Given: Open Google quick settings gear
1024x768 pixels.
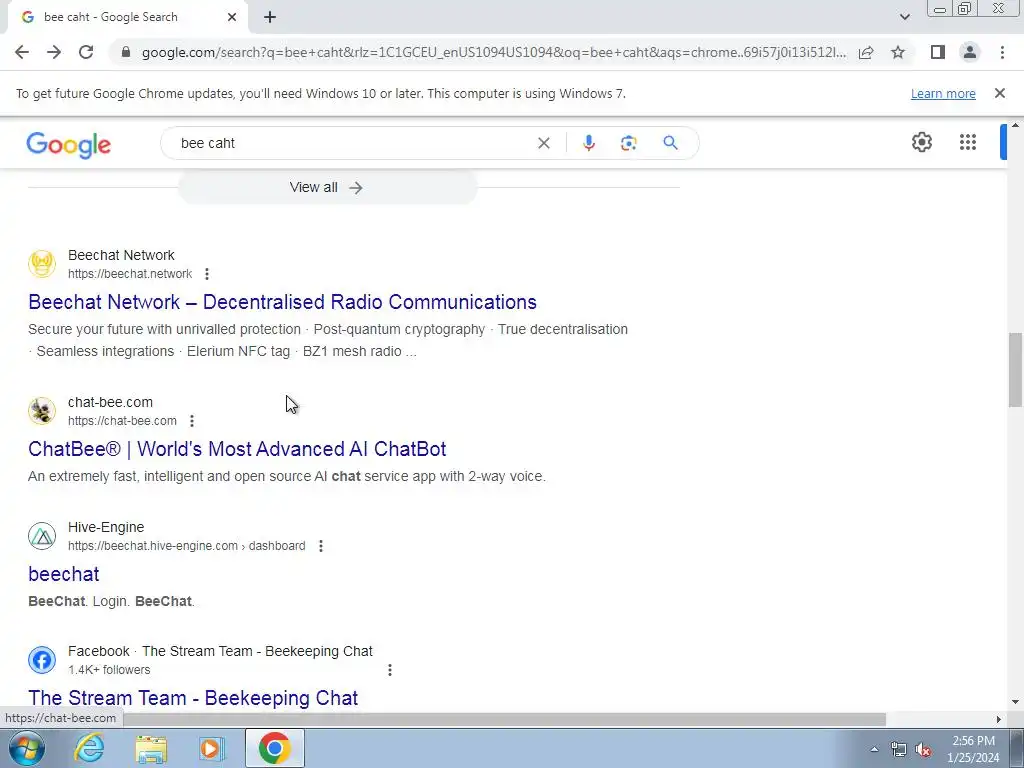Looking at the screenshot, I should [x=921, y=142].
